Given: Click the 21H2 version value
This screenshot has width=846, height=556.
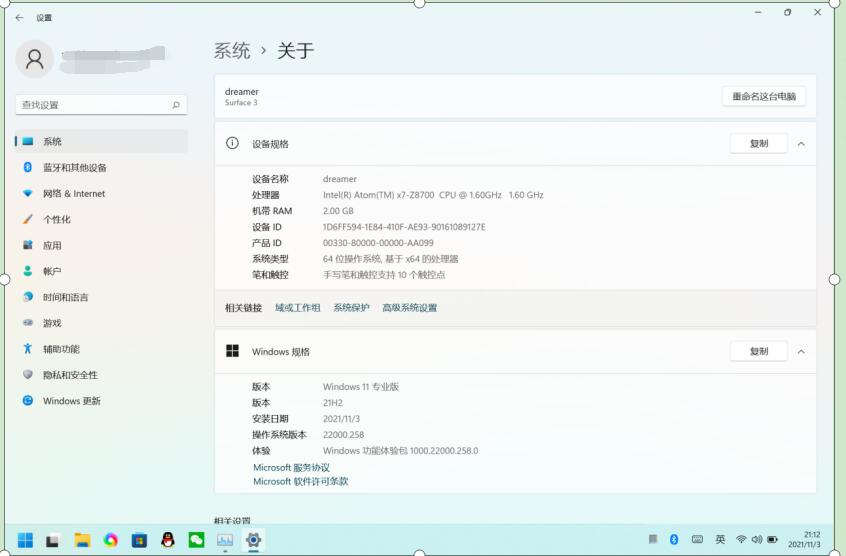Looking at the screenshot, I should 332,403.
